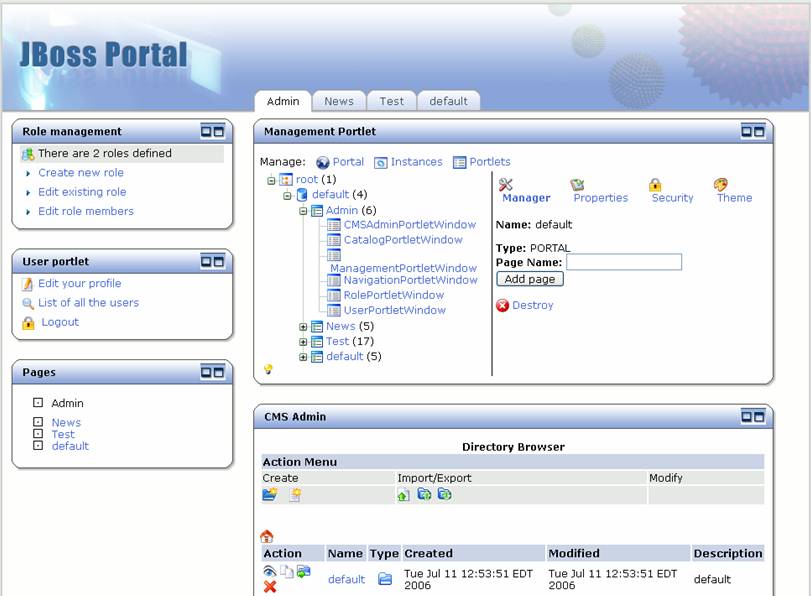811x596 pixels.
Task: Click the globe icon beside Portal
Action: point(323,162)
